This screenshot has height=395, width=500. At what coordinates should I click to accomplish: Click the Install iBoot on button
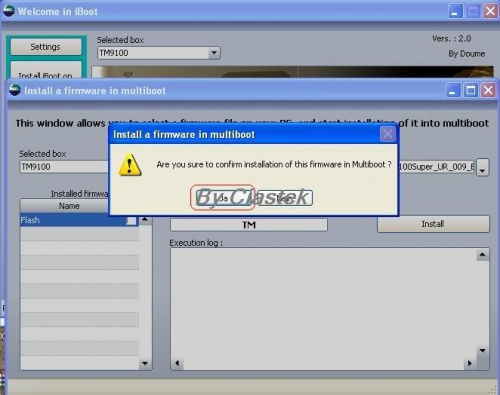46,70
